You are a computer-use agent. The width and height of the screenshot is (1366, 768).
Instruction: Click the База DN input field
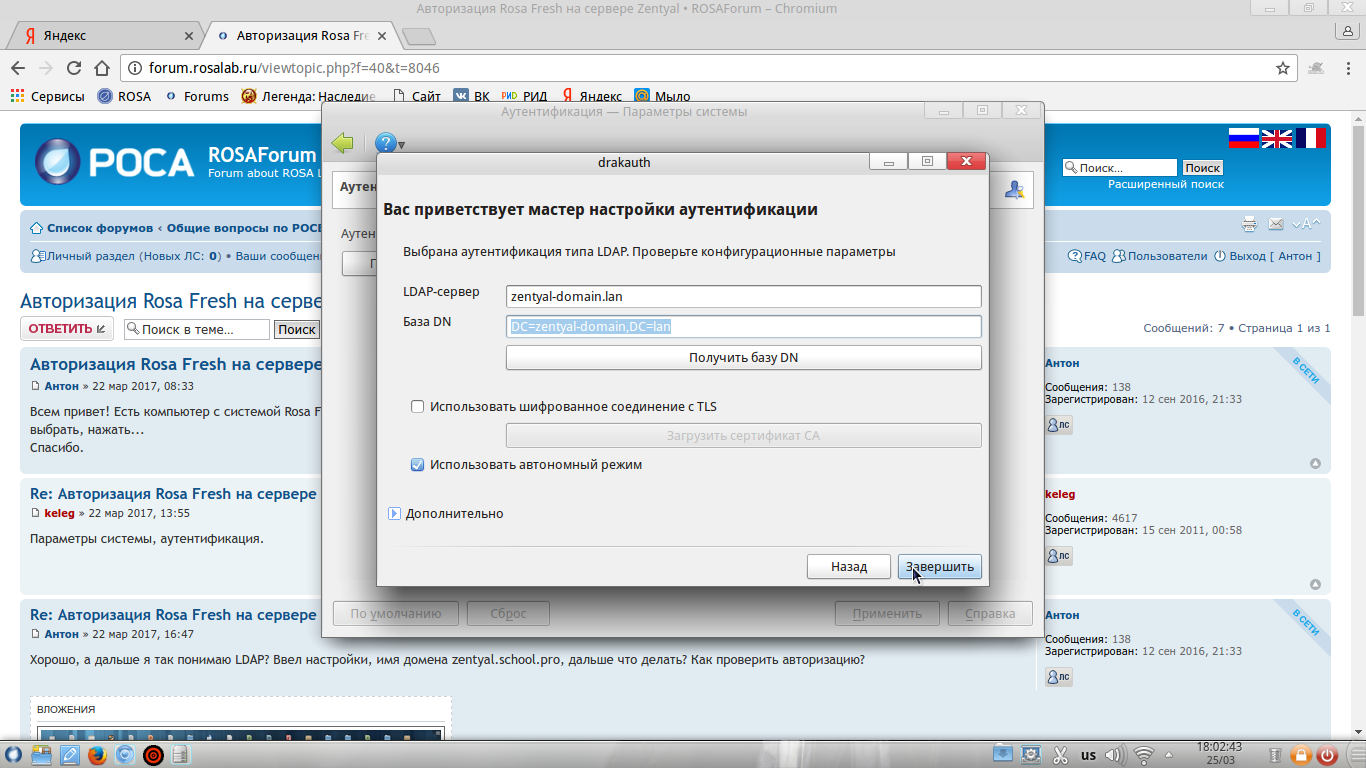[743, 327]
